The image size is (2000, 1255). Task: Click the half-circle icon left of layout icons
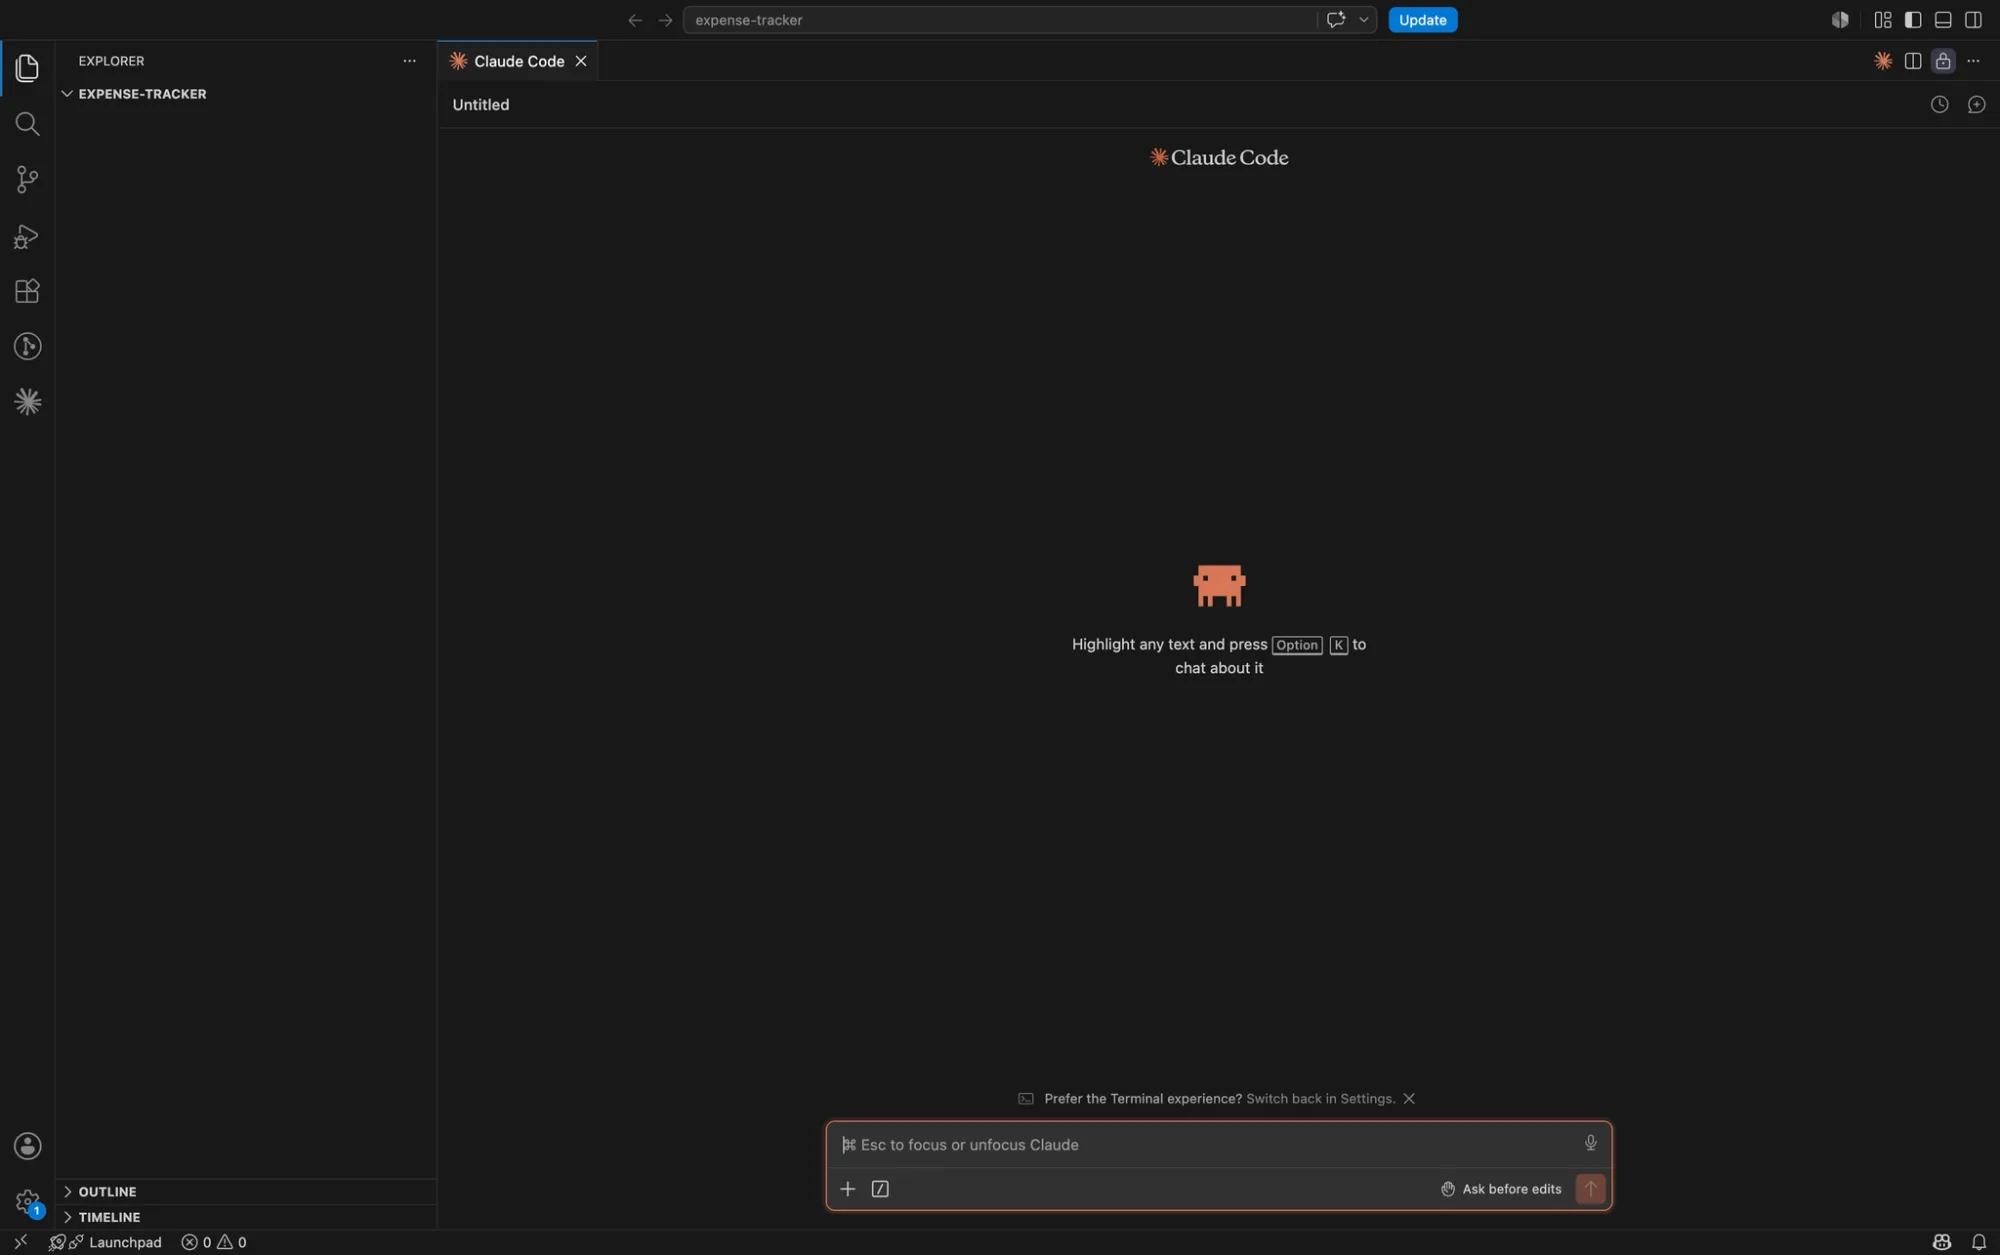[1840, 20]
